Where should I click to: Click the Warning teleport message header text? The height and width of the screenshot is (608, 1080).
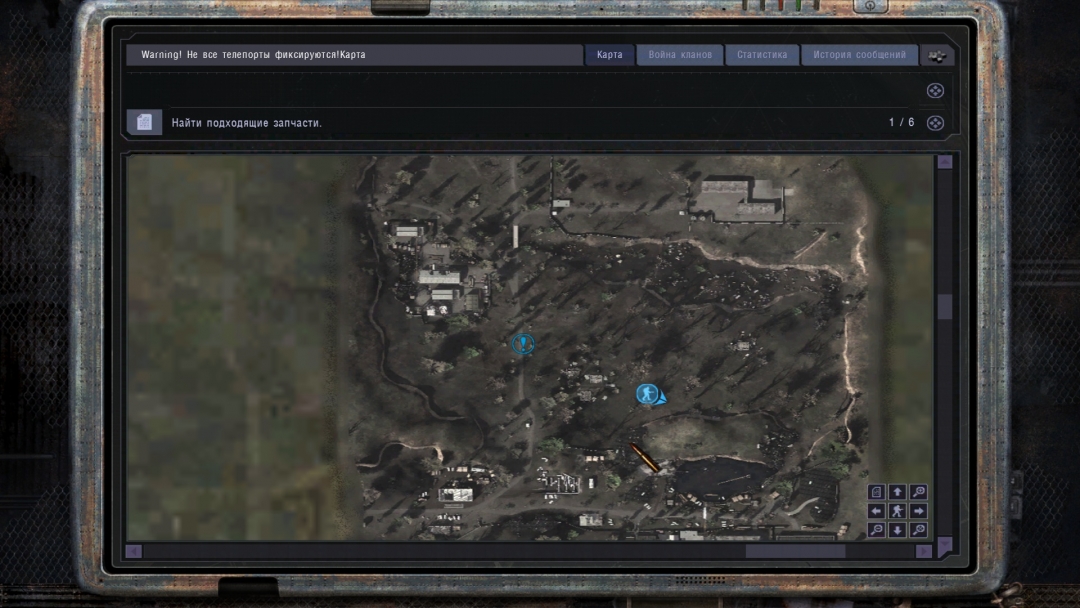coord(253,54)
